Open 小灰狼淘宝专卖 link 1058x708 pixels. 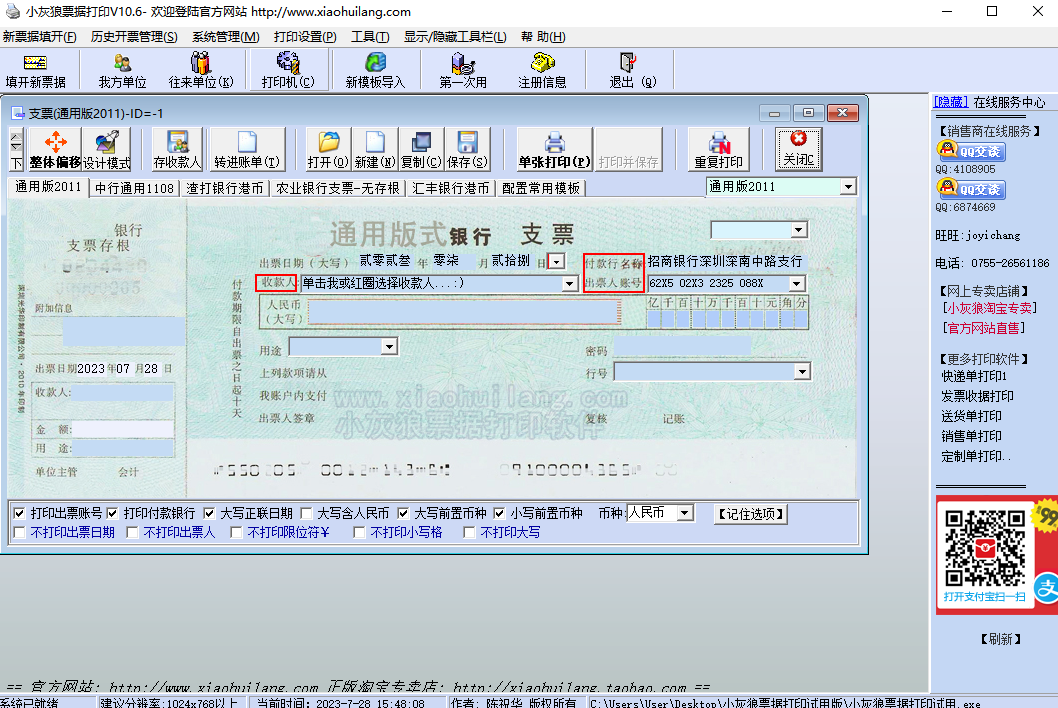click(x=989, y=308)
